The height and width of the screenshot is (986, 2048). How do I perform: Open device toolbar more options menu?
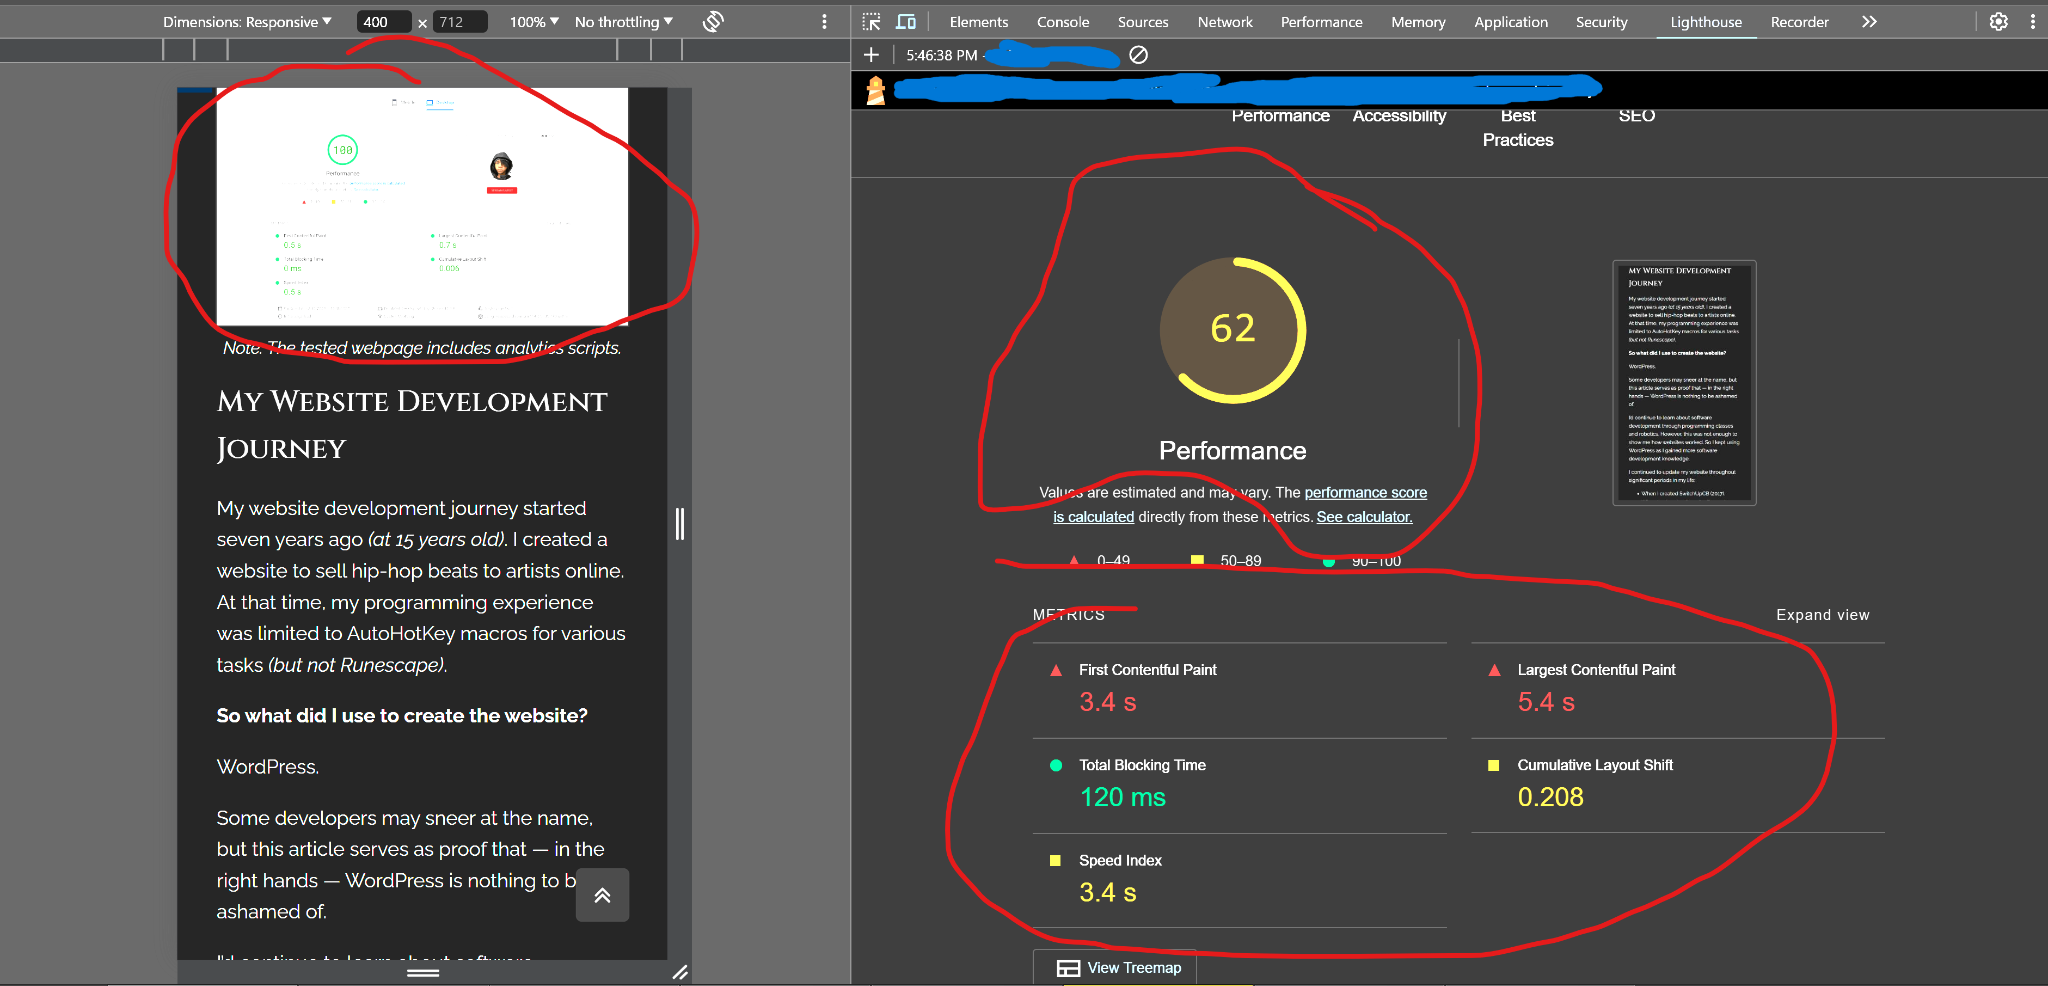[x=824, y=22]
